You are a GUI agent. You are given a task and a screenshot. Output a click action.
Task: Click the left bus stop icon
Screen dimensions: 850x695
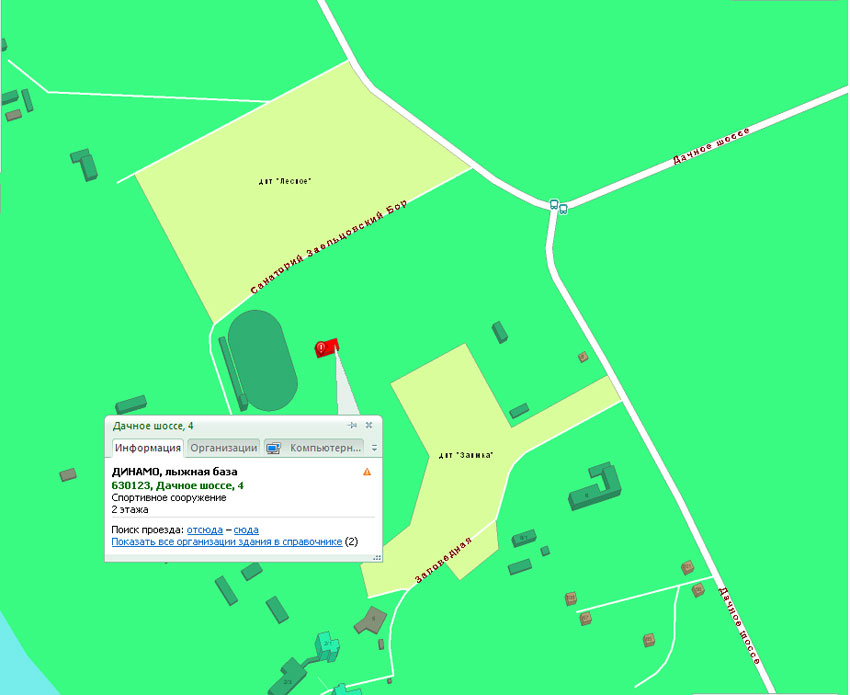point(553,204)
